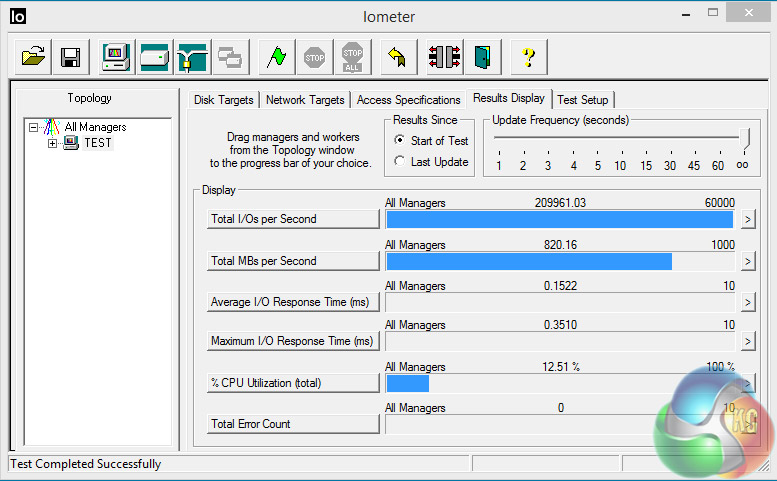Select the TEST manager in Topology

coord(98,143)
